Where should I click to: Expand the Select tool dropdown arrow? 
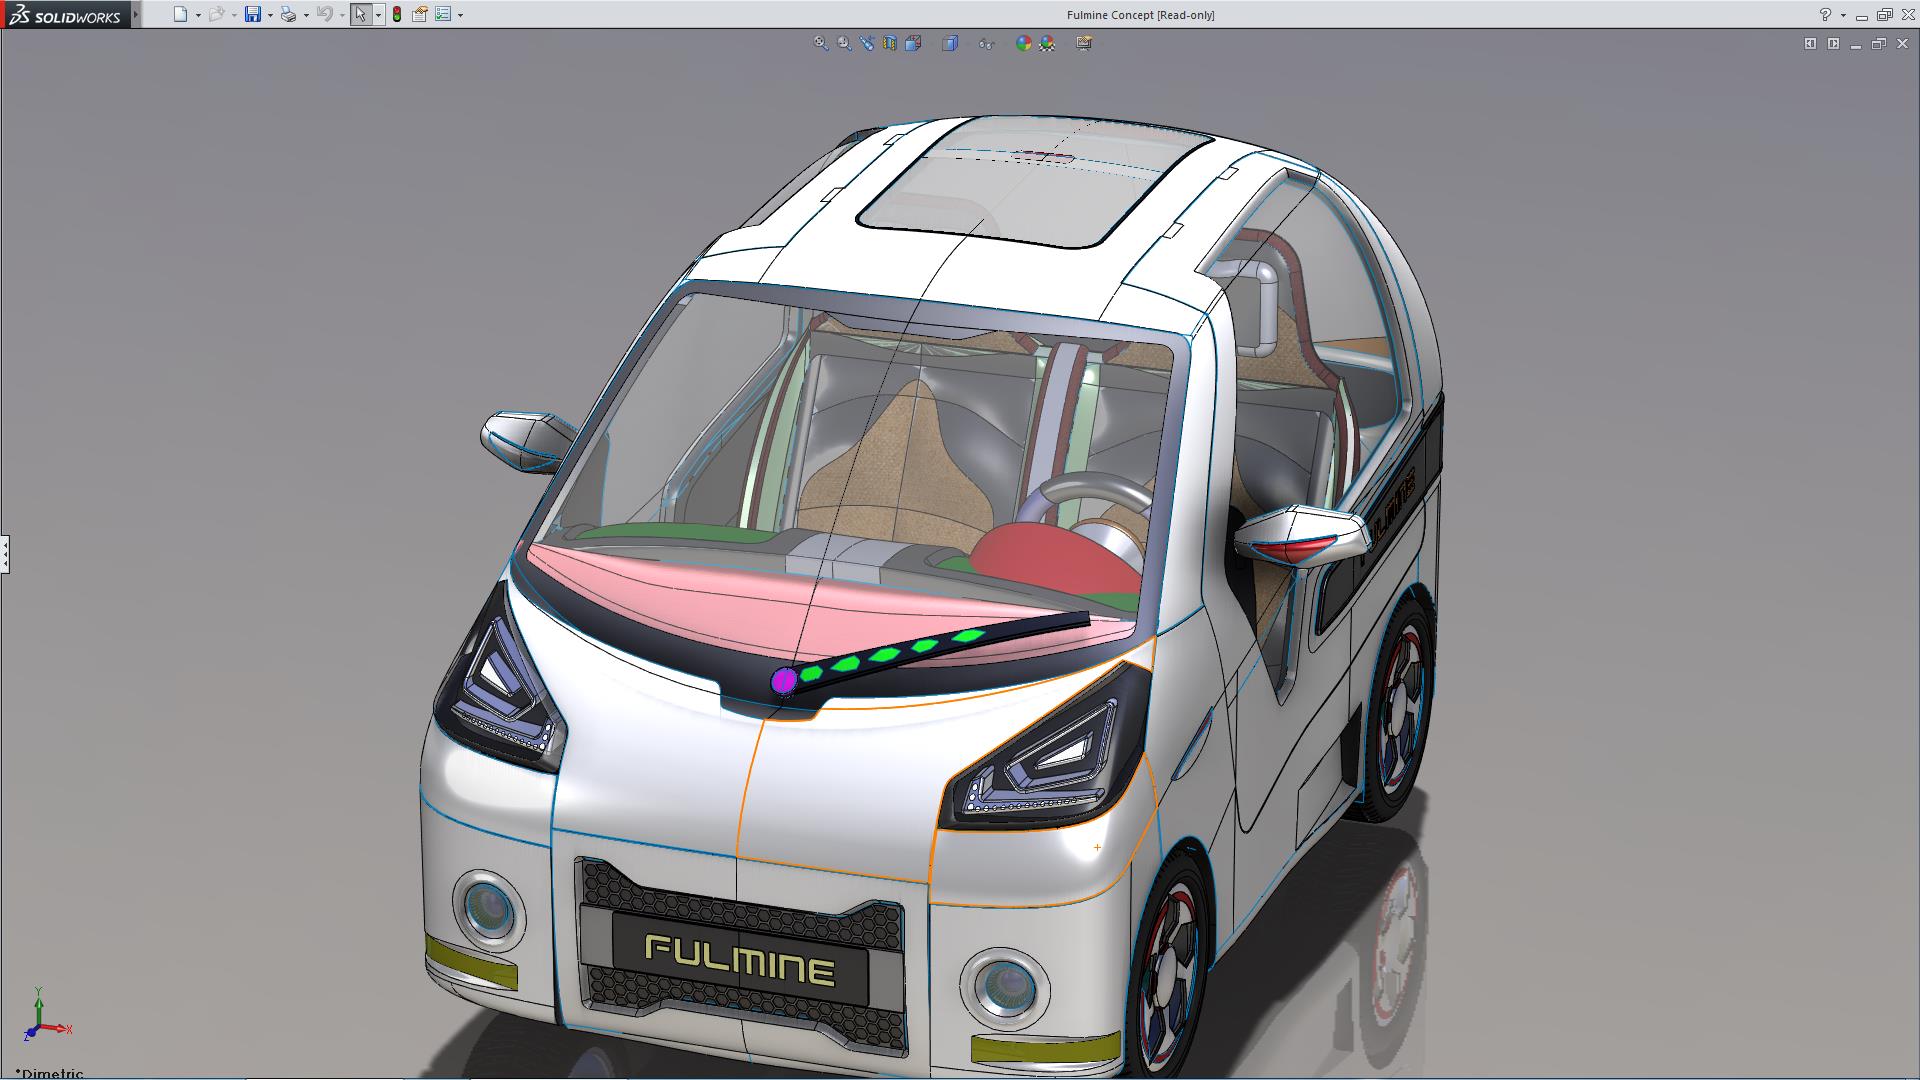378,15
